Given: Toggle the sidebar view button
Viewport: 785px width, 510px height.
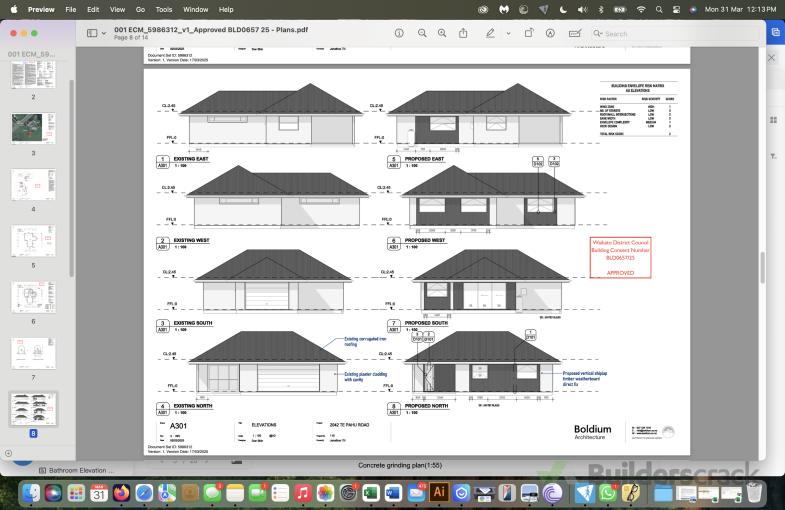Looking at the screenshot, I should coord(91,33).
